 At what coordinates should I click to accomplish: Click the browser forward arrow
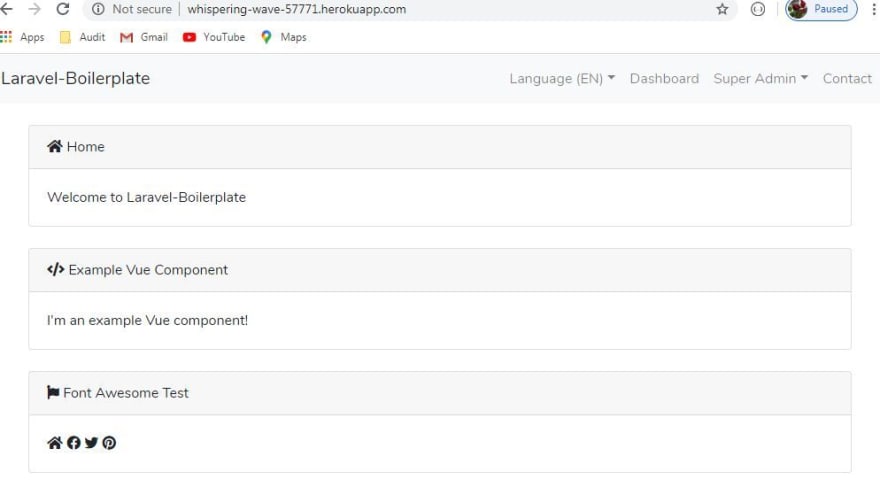click(34, 9)
